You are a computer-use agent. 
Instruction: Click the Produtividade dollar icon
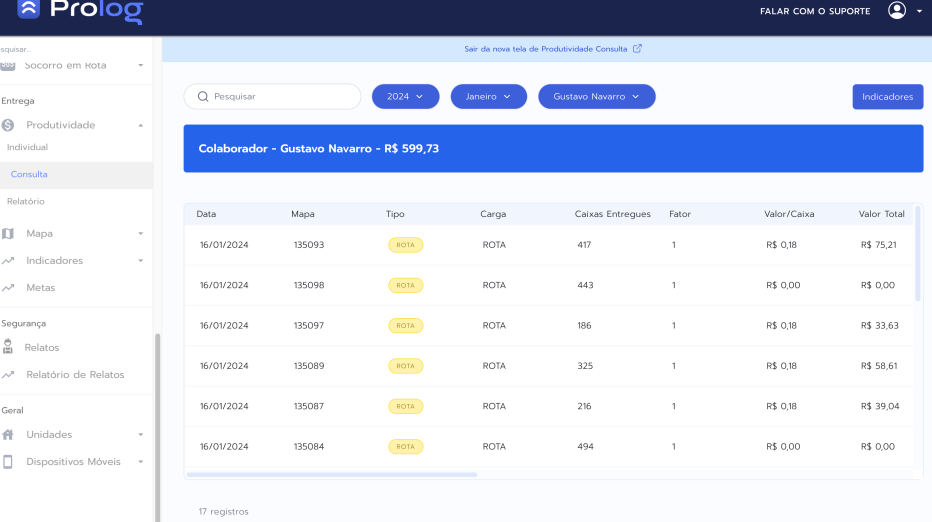coord(8,125)
